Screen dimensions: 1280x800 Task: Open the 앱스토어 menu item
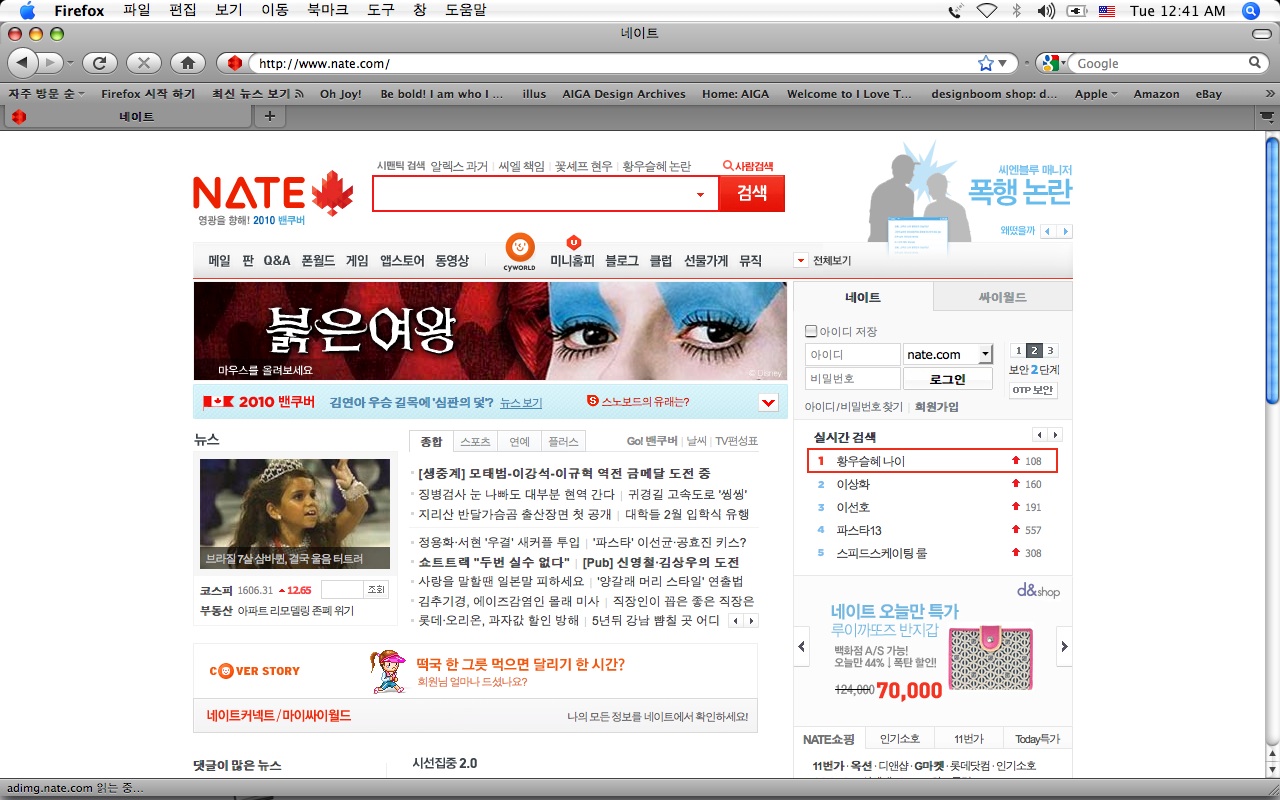click(x=402, y=261)
